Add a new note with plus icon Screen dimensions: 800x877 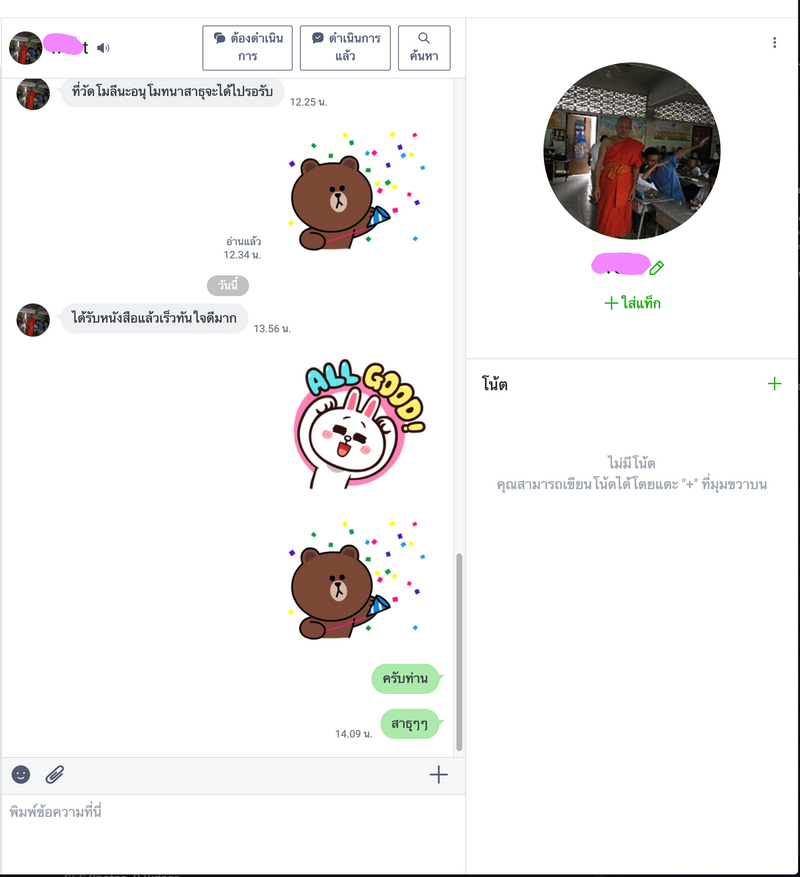click(x=774, y=384)
